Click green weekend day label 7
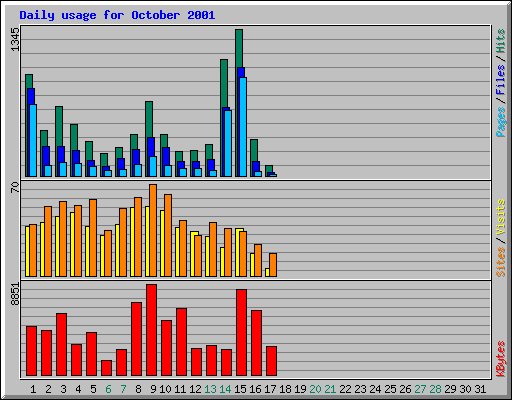 pos(123,389)
